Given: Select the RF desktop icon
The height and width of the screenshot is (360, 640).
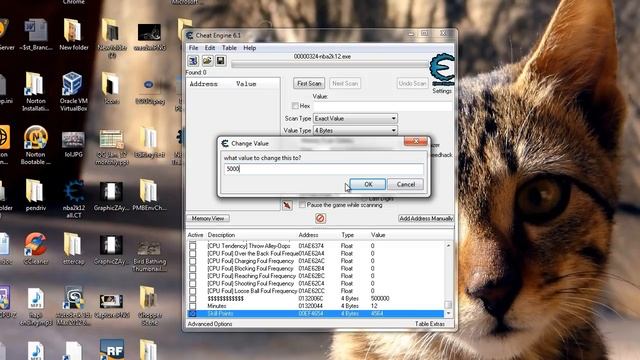Looking at the screenshot, I should [112, 350].
